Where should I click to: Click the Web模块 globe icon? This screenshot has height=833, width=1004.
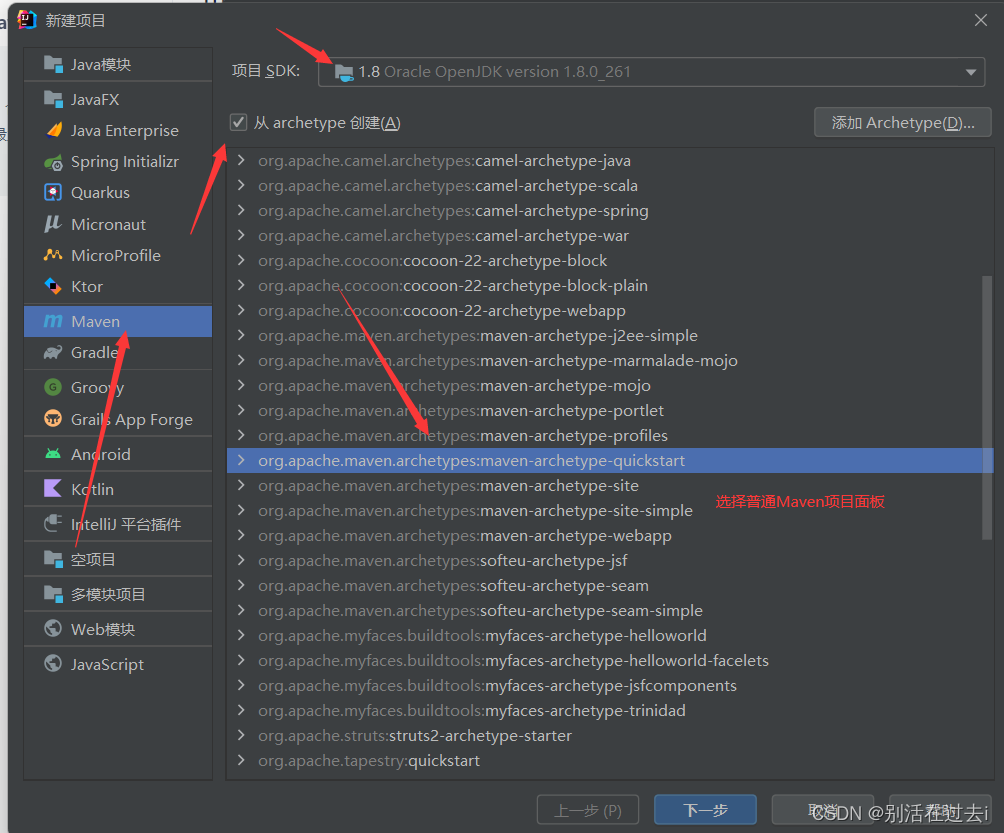click(53, 628)
